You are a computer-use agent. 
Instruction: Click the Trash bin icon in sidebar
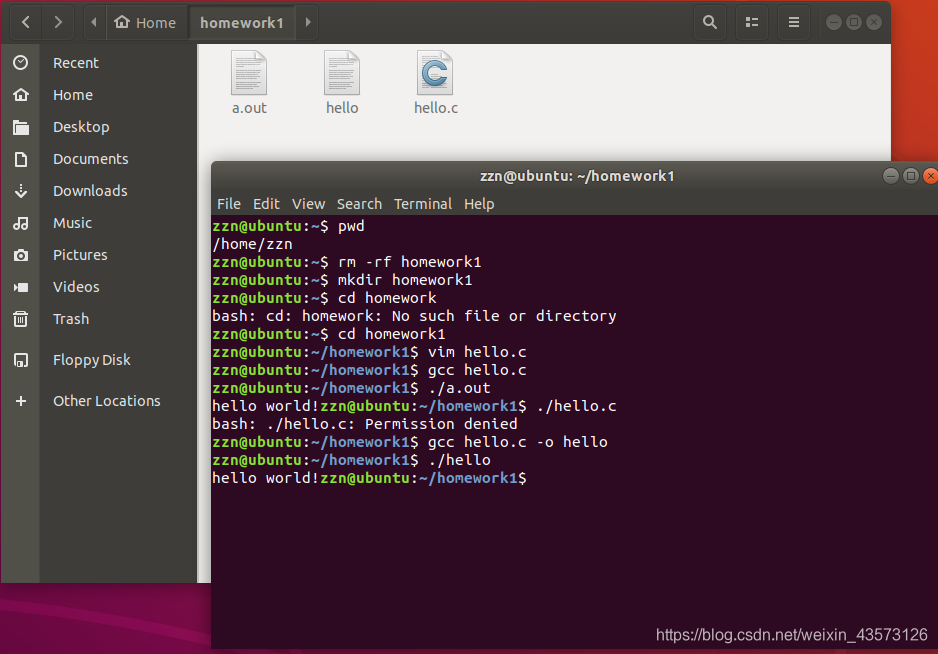coord(21,319)
